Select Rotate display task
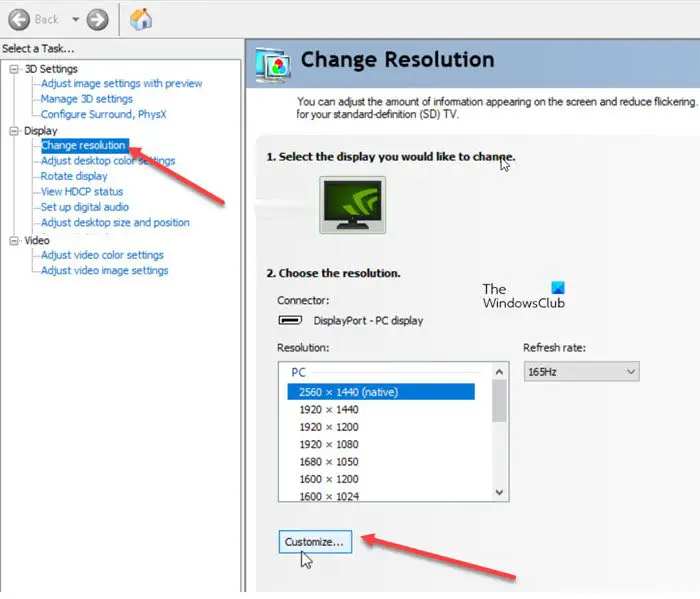 74,176
